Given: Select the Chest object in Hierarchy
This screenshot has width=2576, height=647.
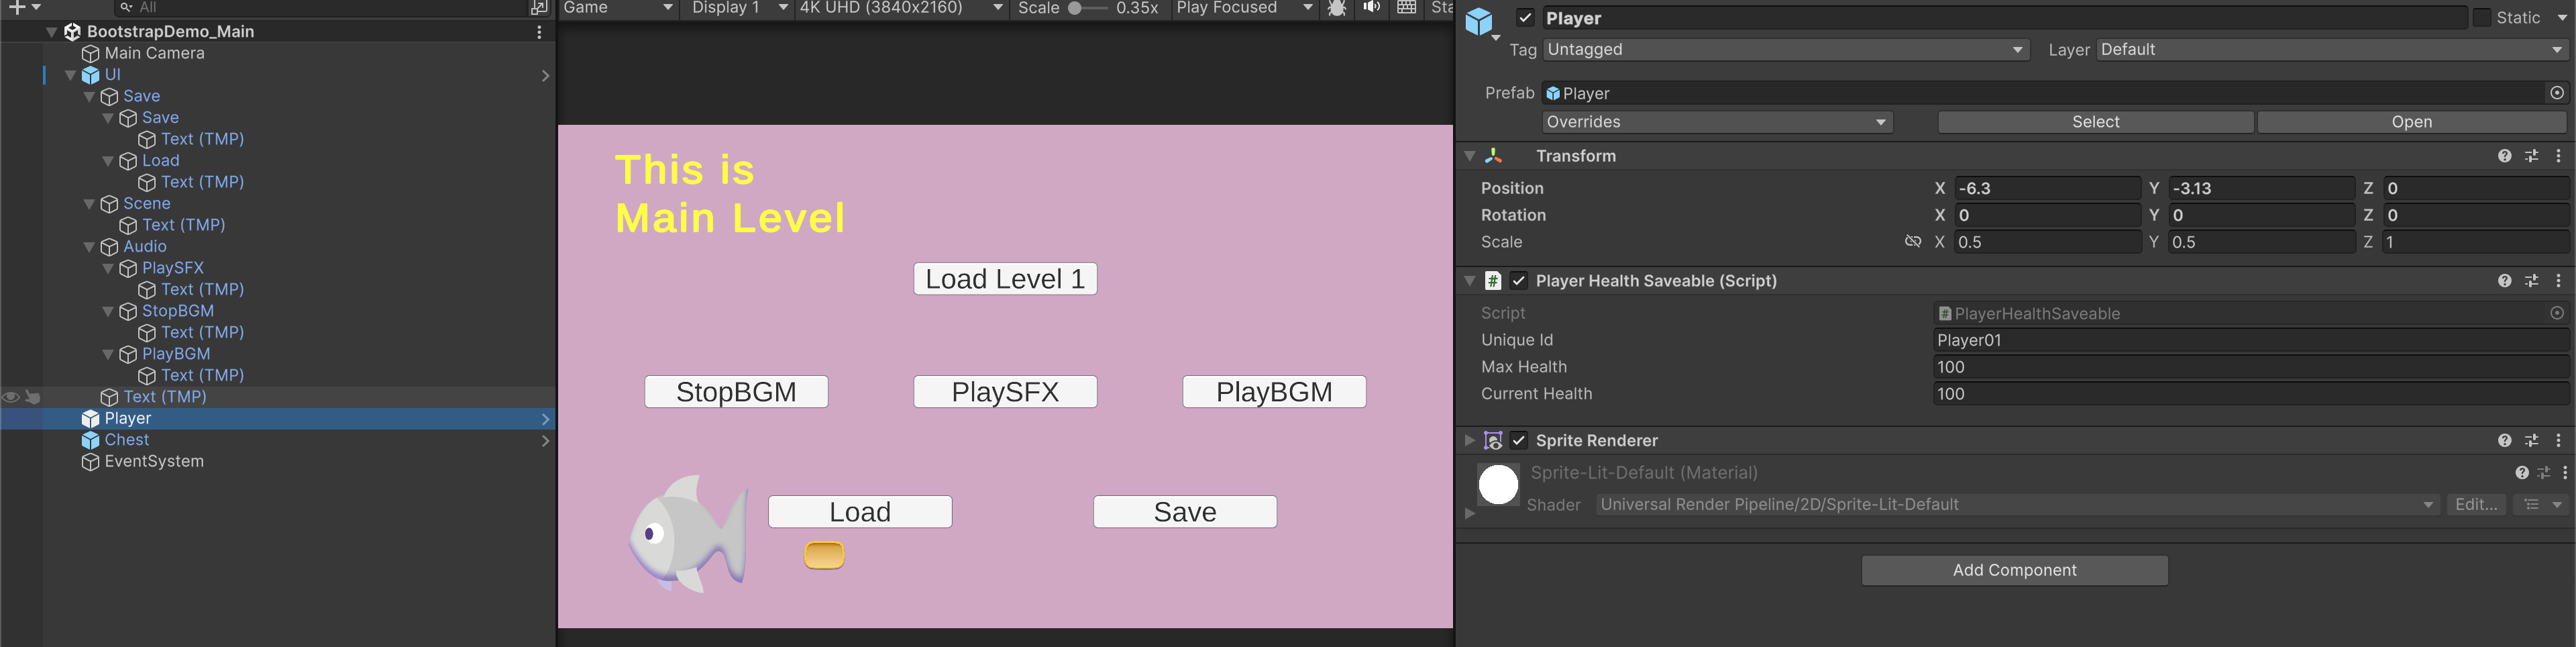Looking at the screenshot, I should pyautogui.click(x=127, y=440).
